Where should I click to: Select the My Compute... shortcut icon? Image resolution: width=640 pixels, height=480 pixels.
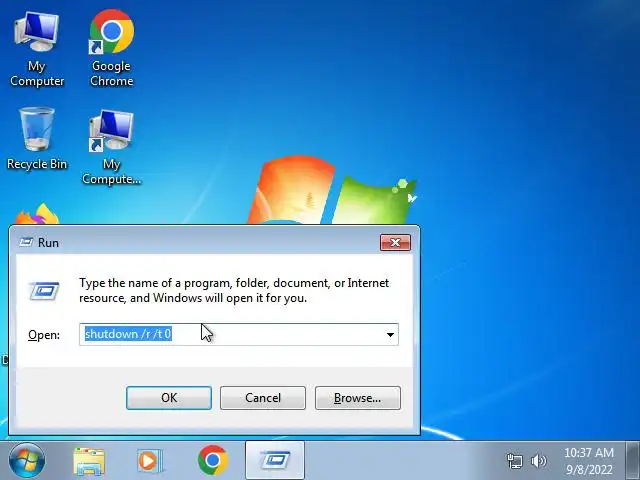point(111,147)
